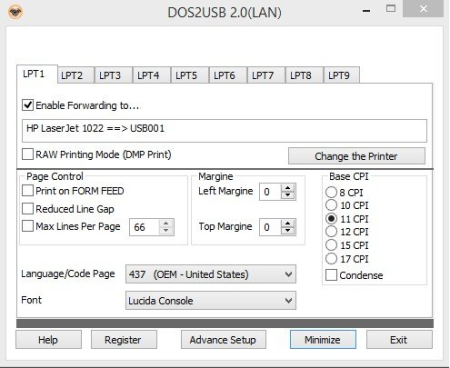Check Print on FORM FEED option
Image resolution: width=450 pixels, height=368 pixels.
click(28, 191)
